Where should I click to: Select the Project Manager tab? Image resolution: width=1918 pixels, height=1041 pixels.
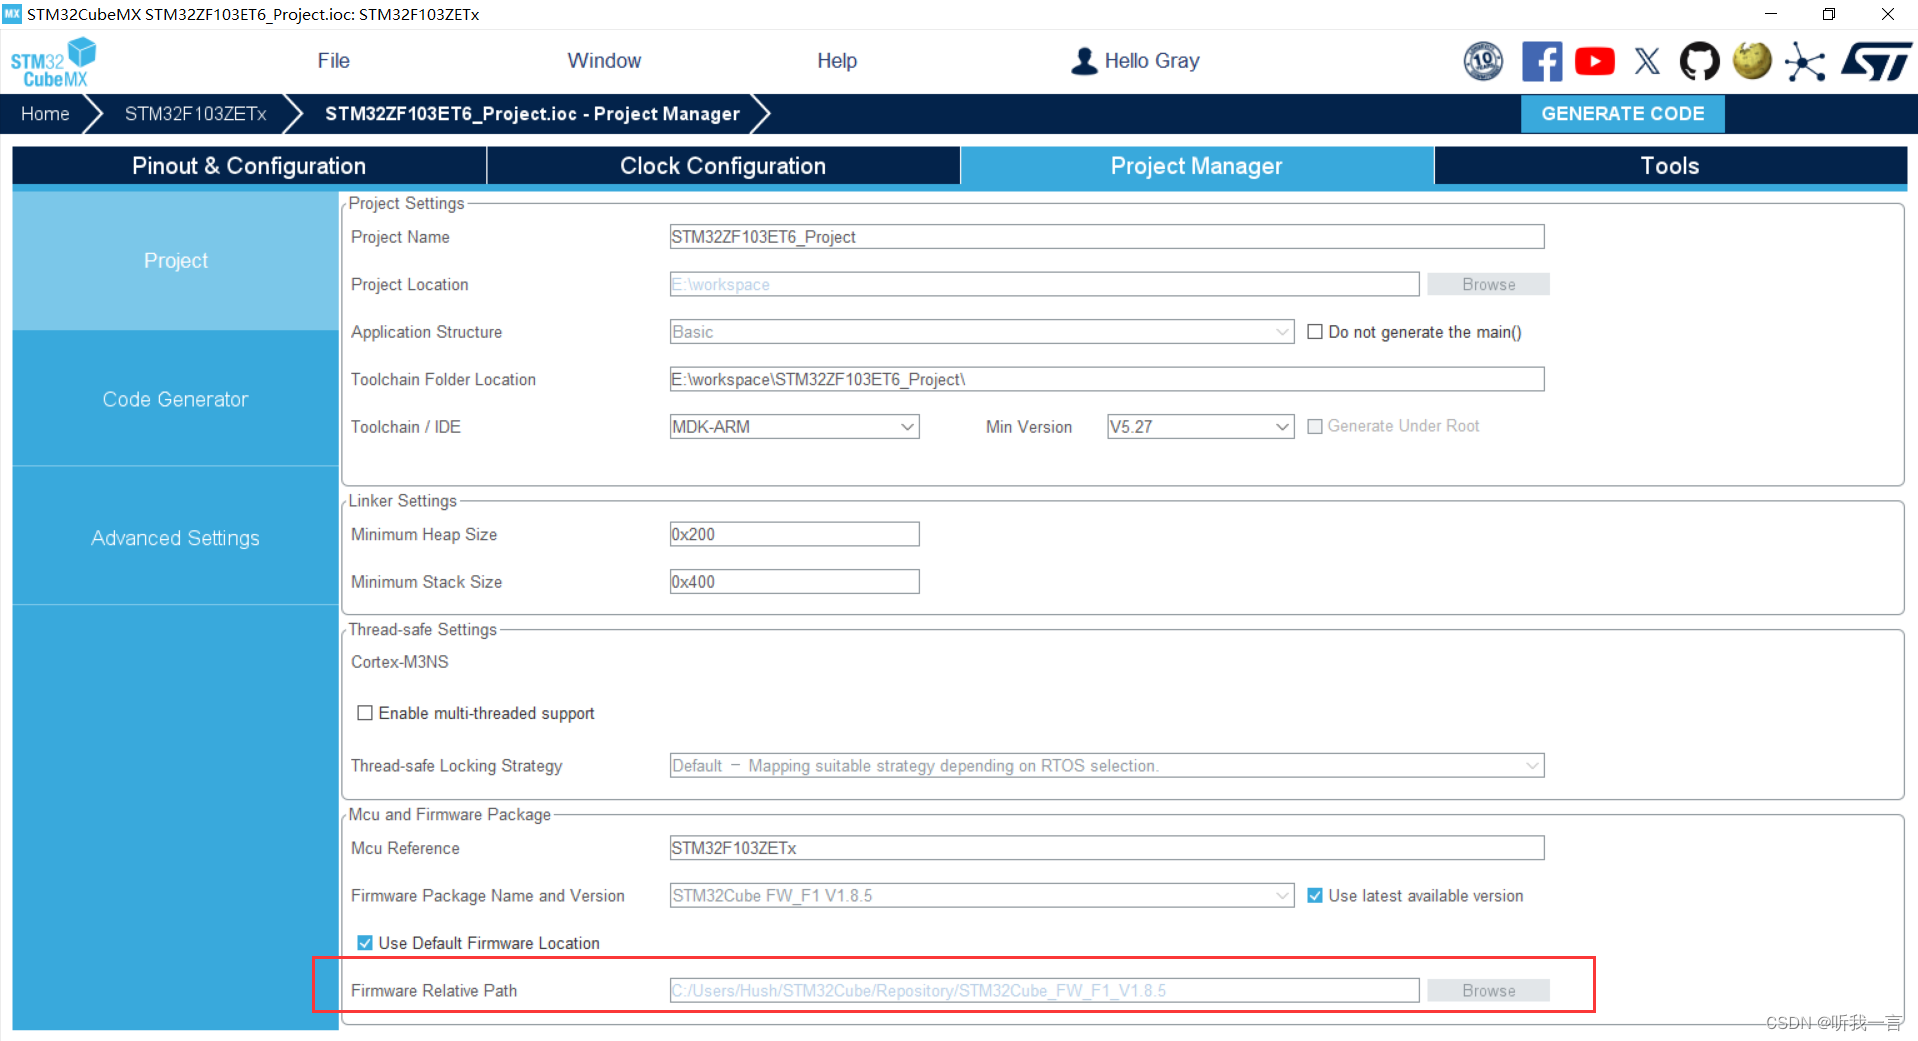point(1197,166)
